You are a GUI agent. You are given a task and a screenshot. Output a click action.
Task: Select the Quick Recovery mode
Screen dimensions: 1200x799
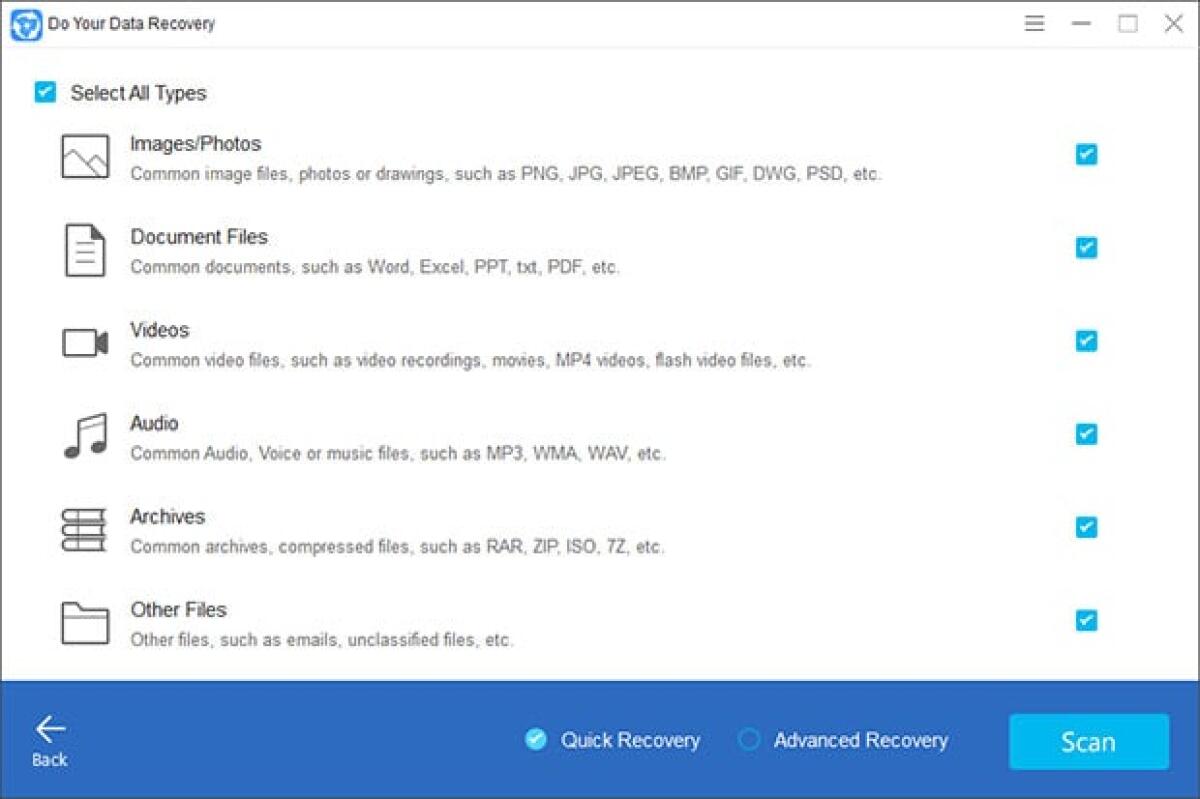click(536, 740)
